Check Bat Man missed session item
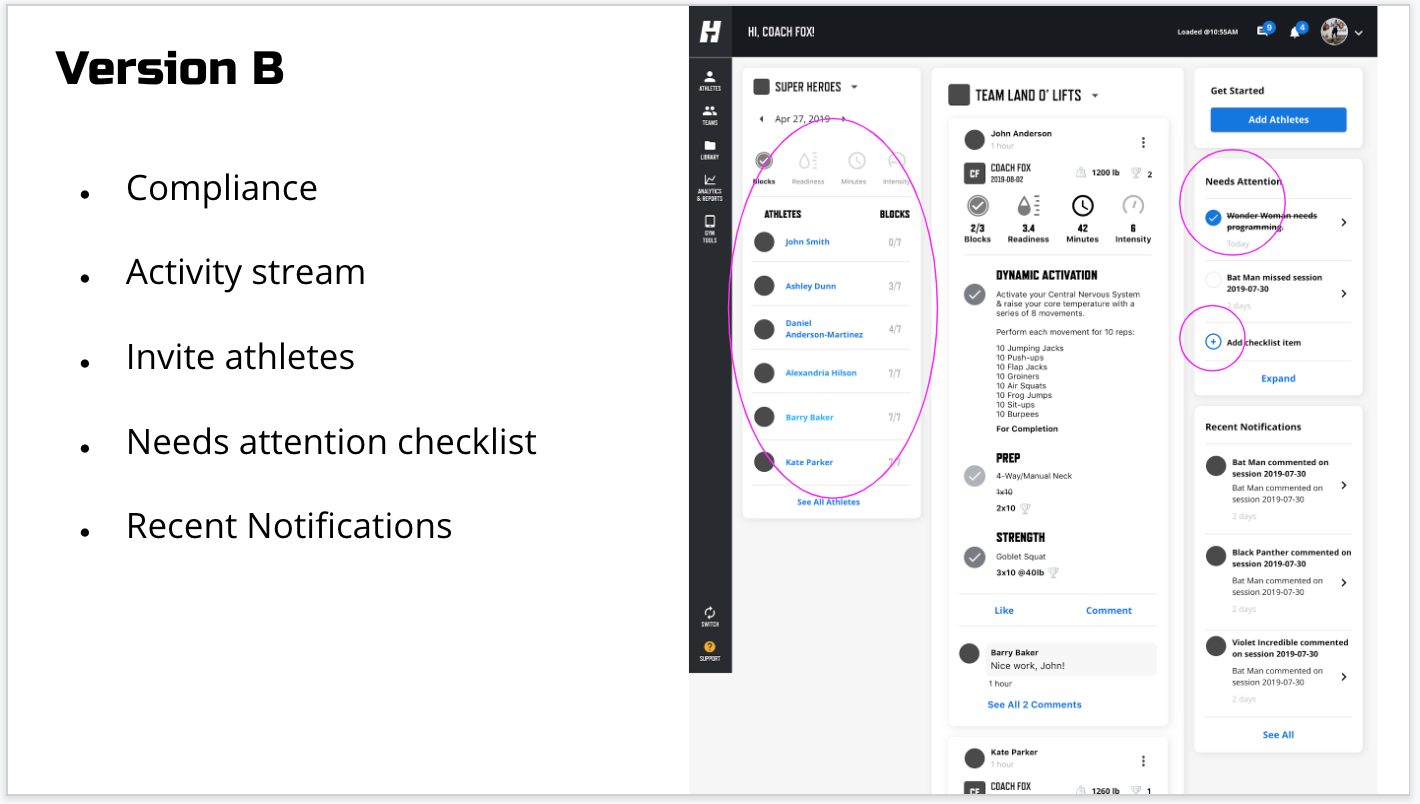This screenshot has width=1420, height=804. 1213,279
